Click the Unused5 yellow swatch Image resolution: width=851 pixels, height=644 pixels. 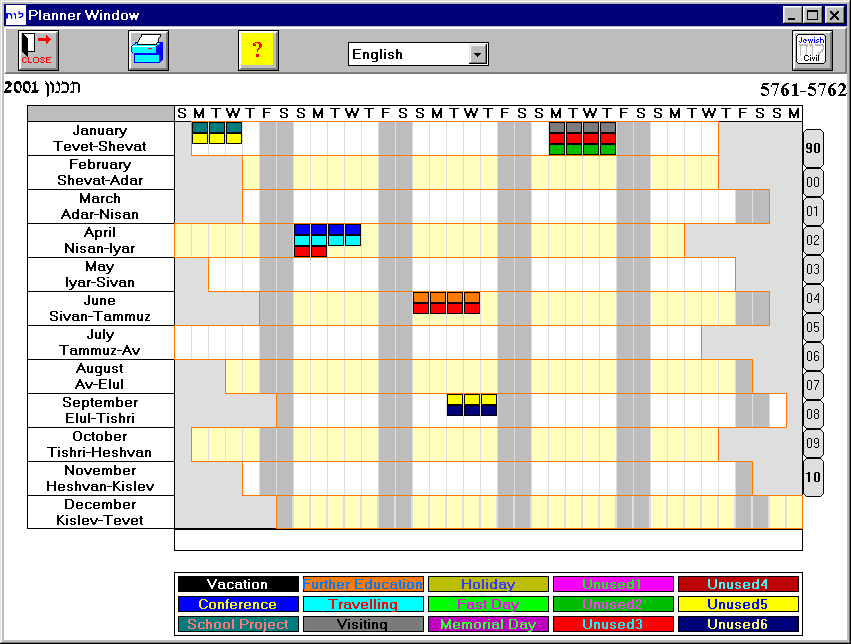coord(738,604)
